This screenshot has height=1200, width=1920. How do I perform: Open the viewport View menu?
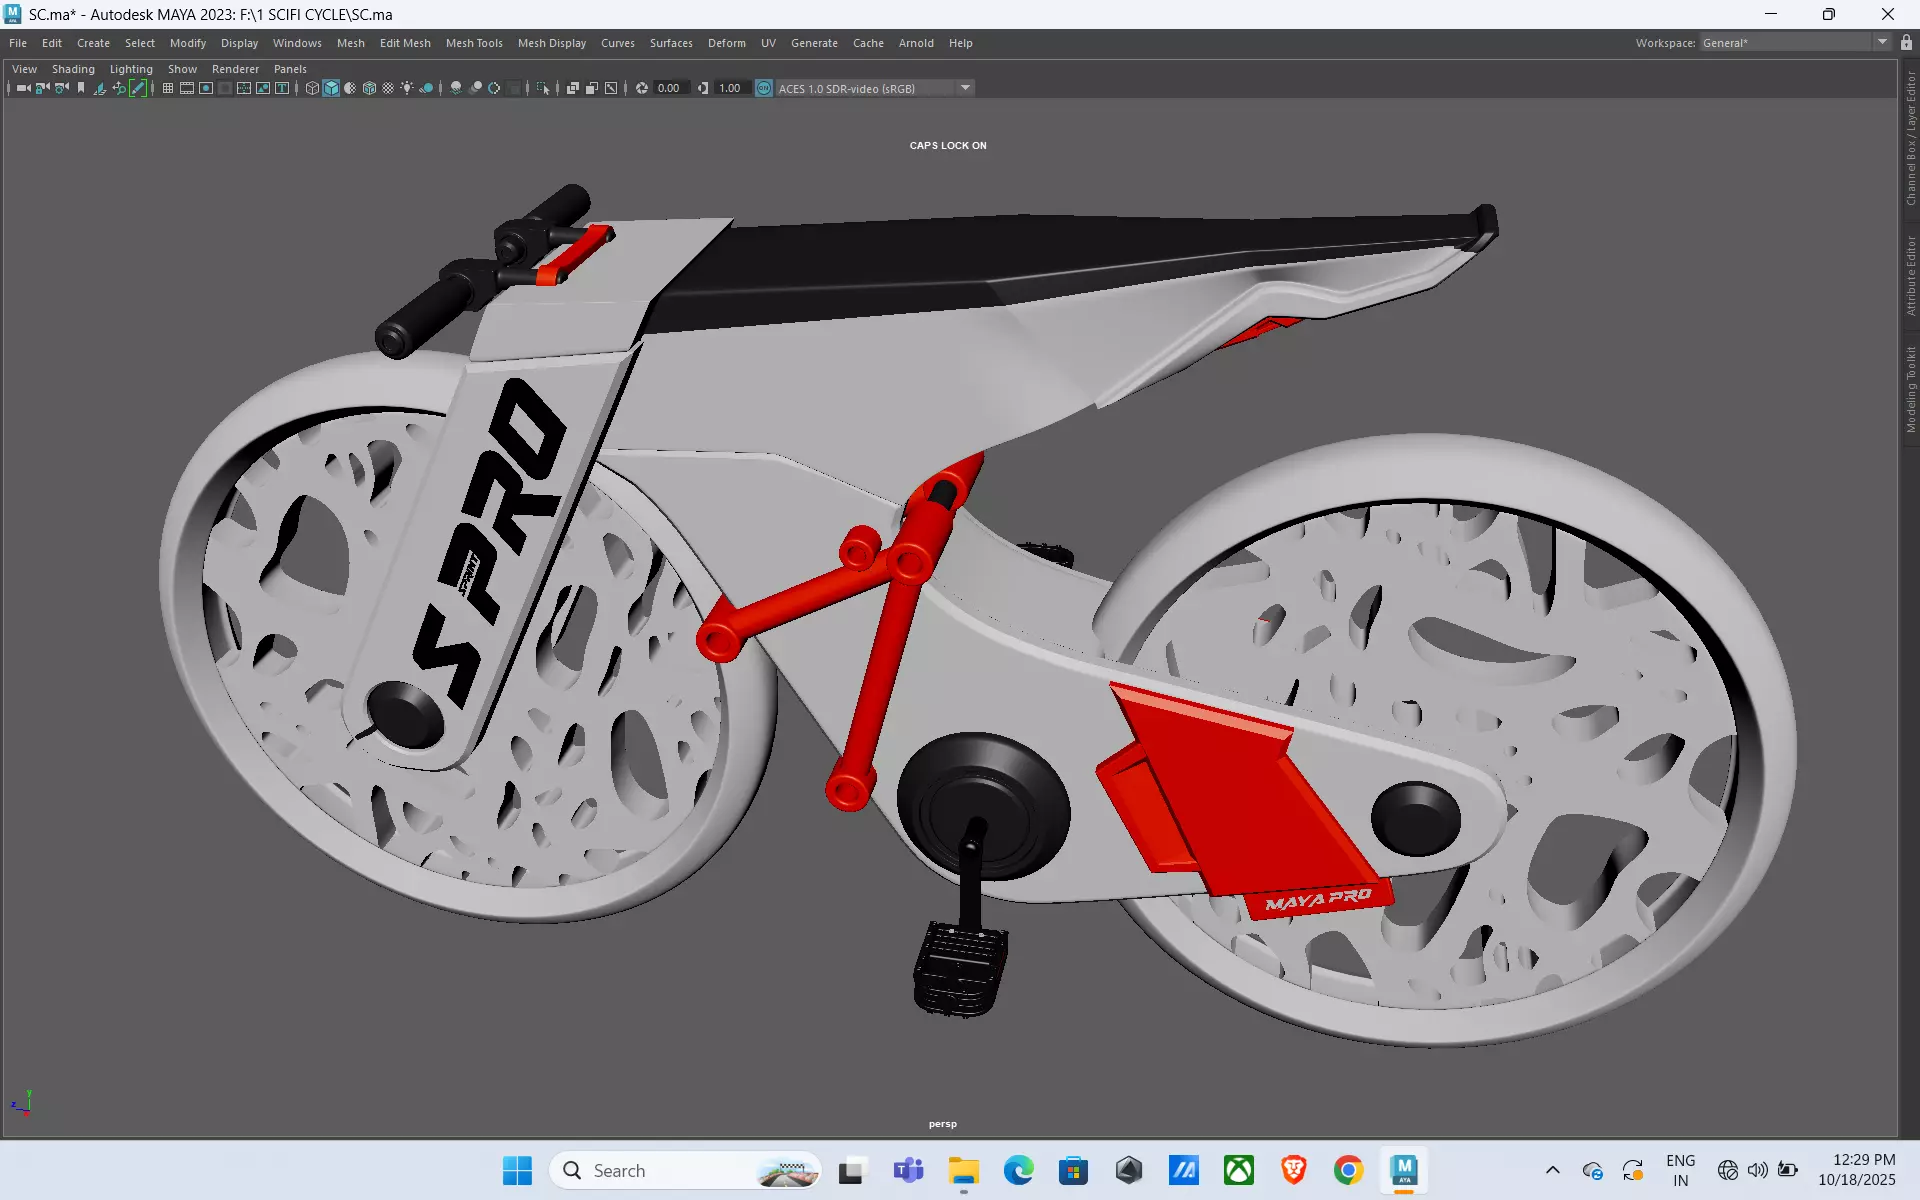(x=24, y=69)
